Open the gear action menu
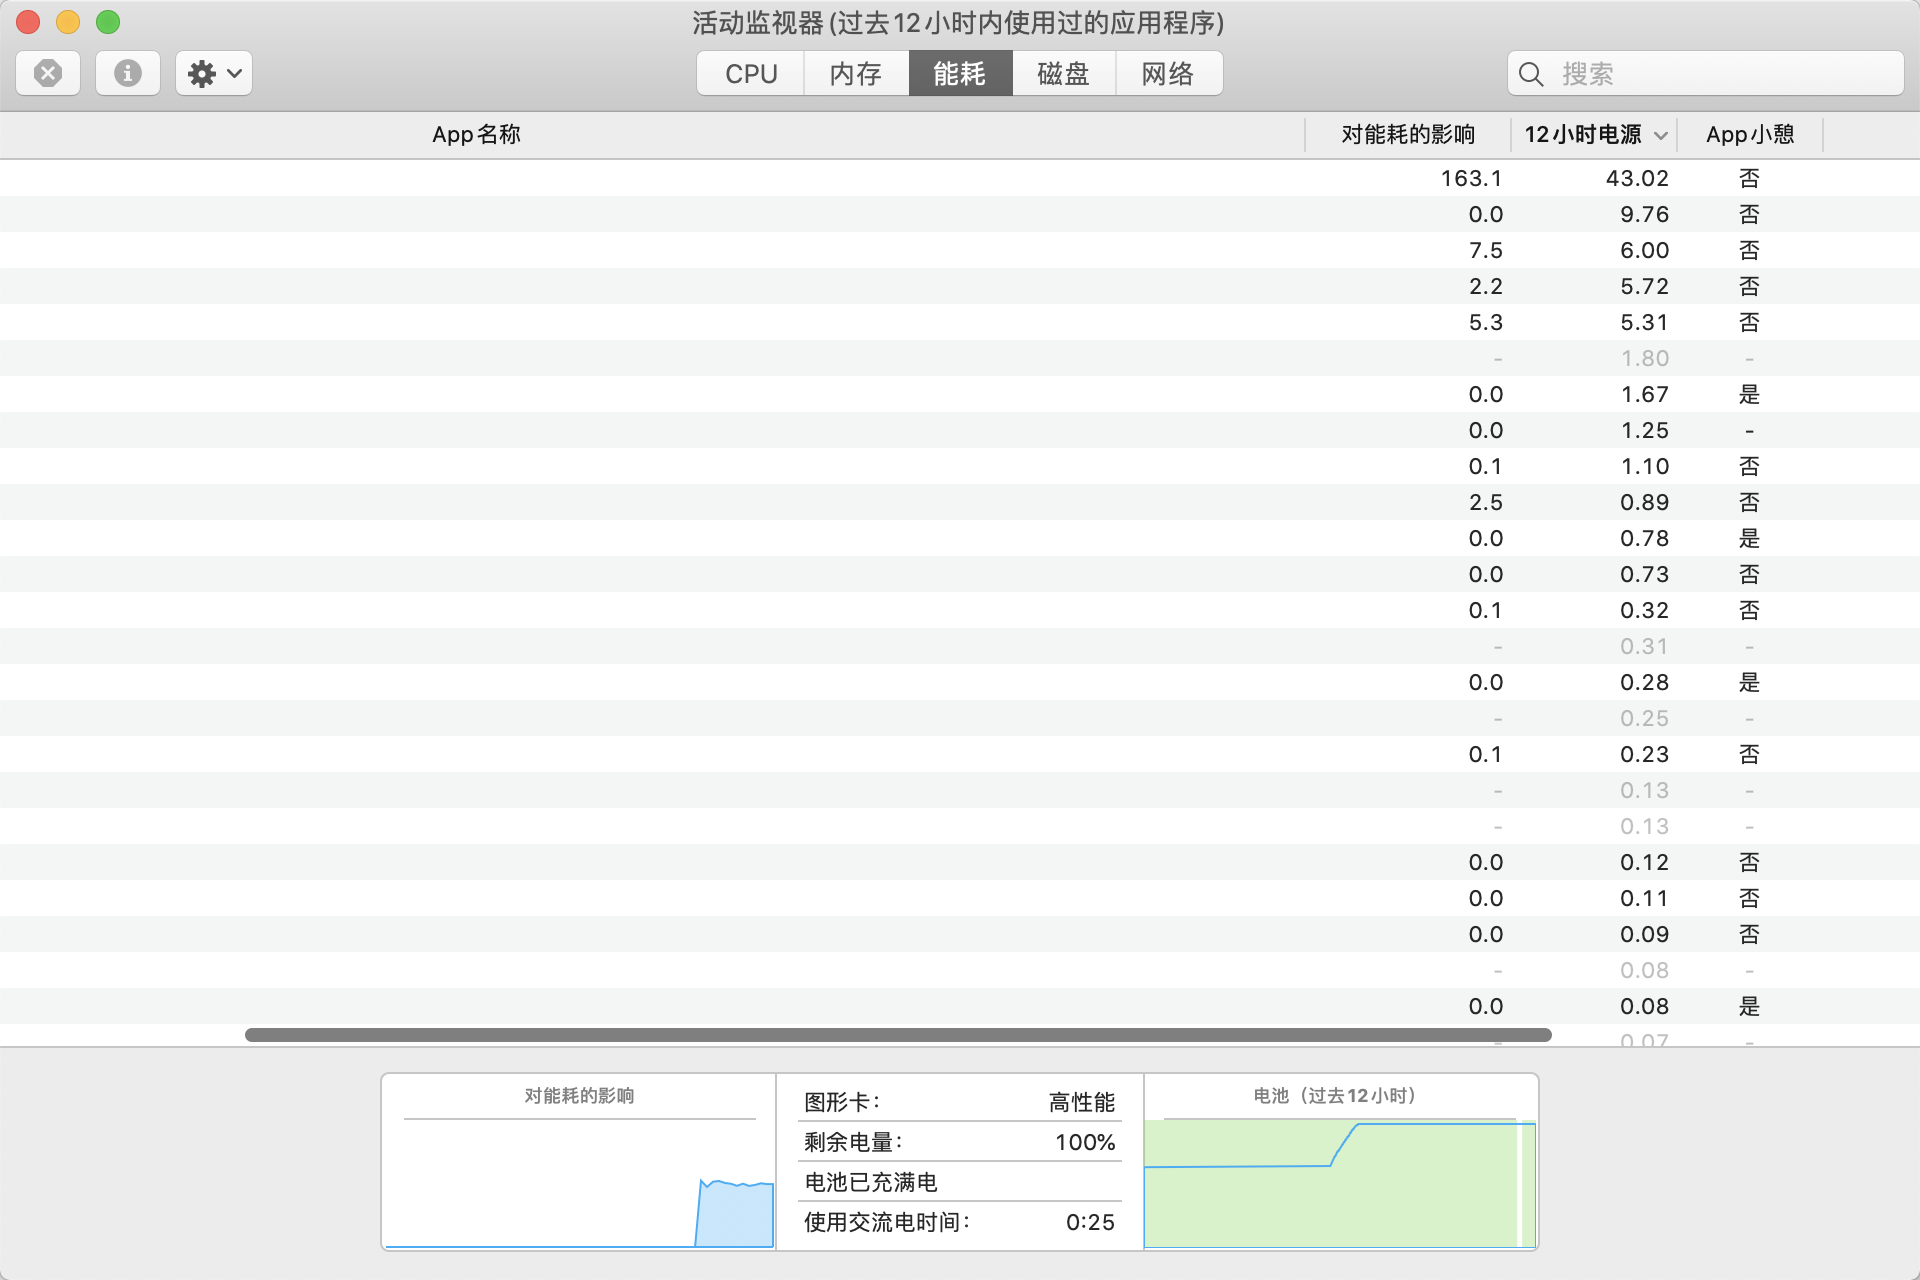The width and height of the screenshot is (1920, 1280). 214,73
